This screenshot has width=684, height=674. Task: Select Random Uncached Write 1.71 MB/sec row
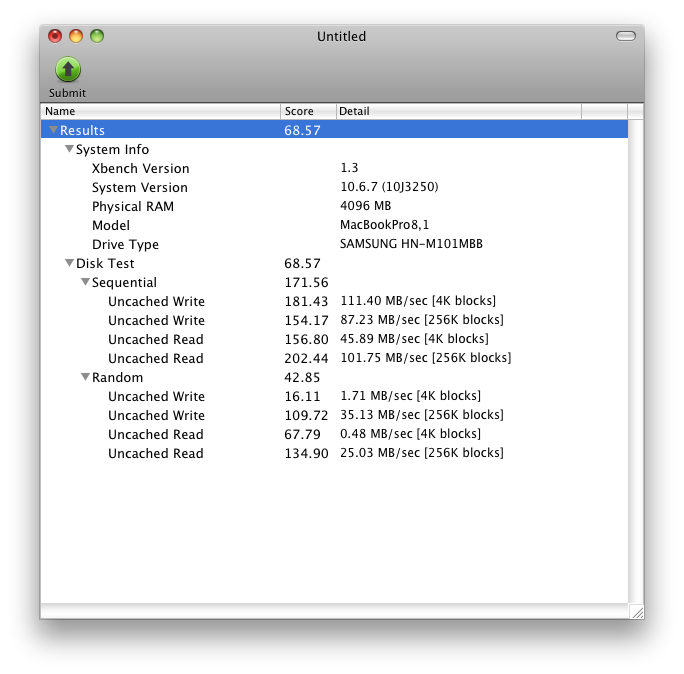(334, 396)
